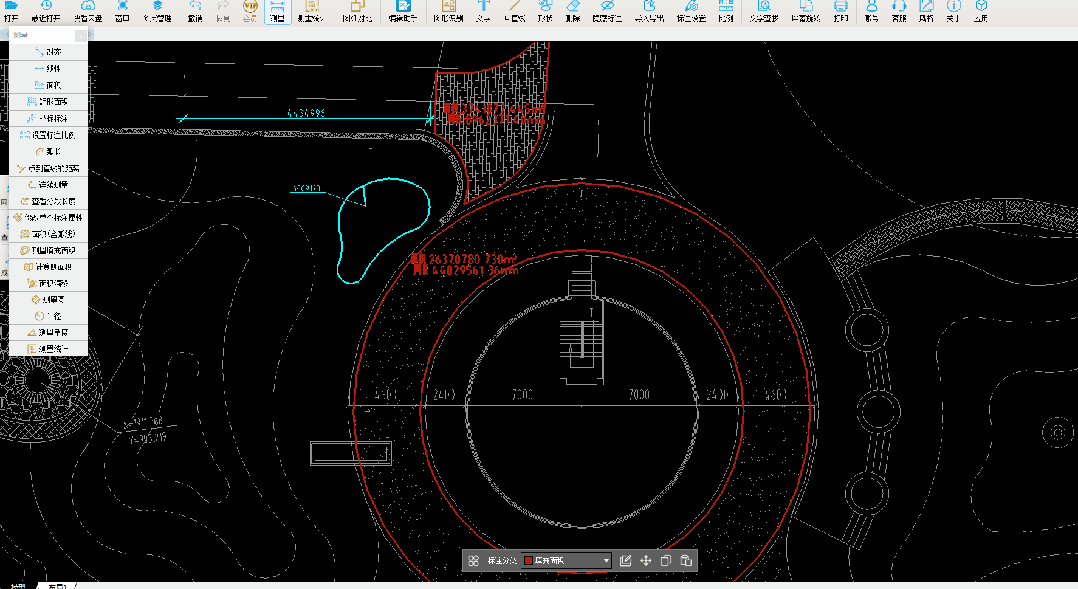Choose the Radius clock-icon menu item
Screen dimensions: 1078x589
coord(48,316)
